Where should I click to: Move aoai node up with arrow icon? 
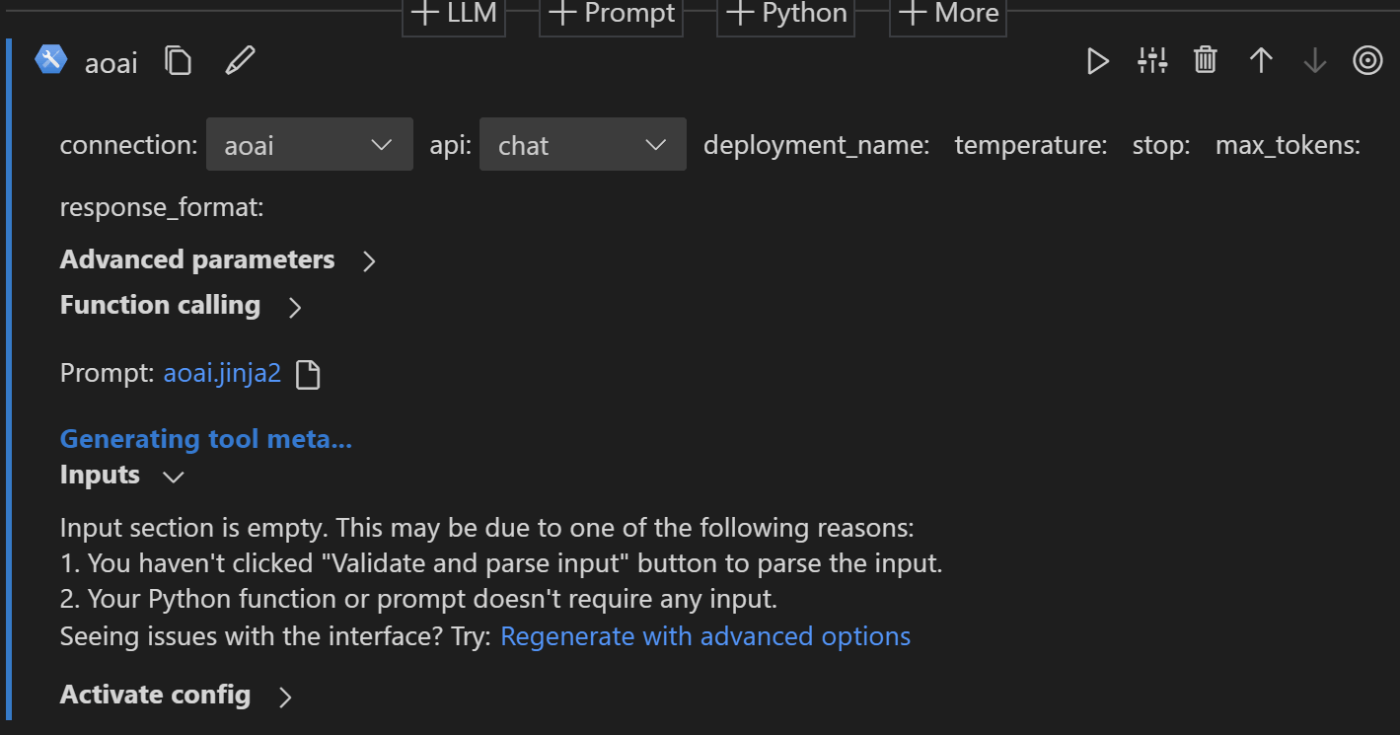(1260, 62)
